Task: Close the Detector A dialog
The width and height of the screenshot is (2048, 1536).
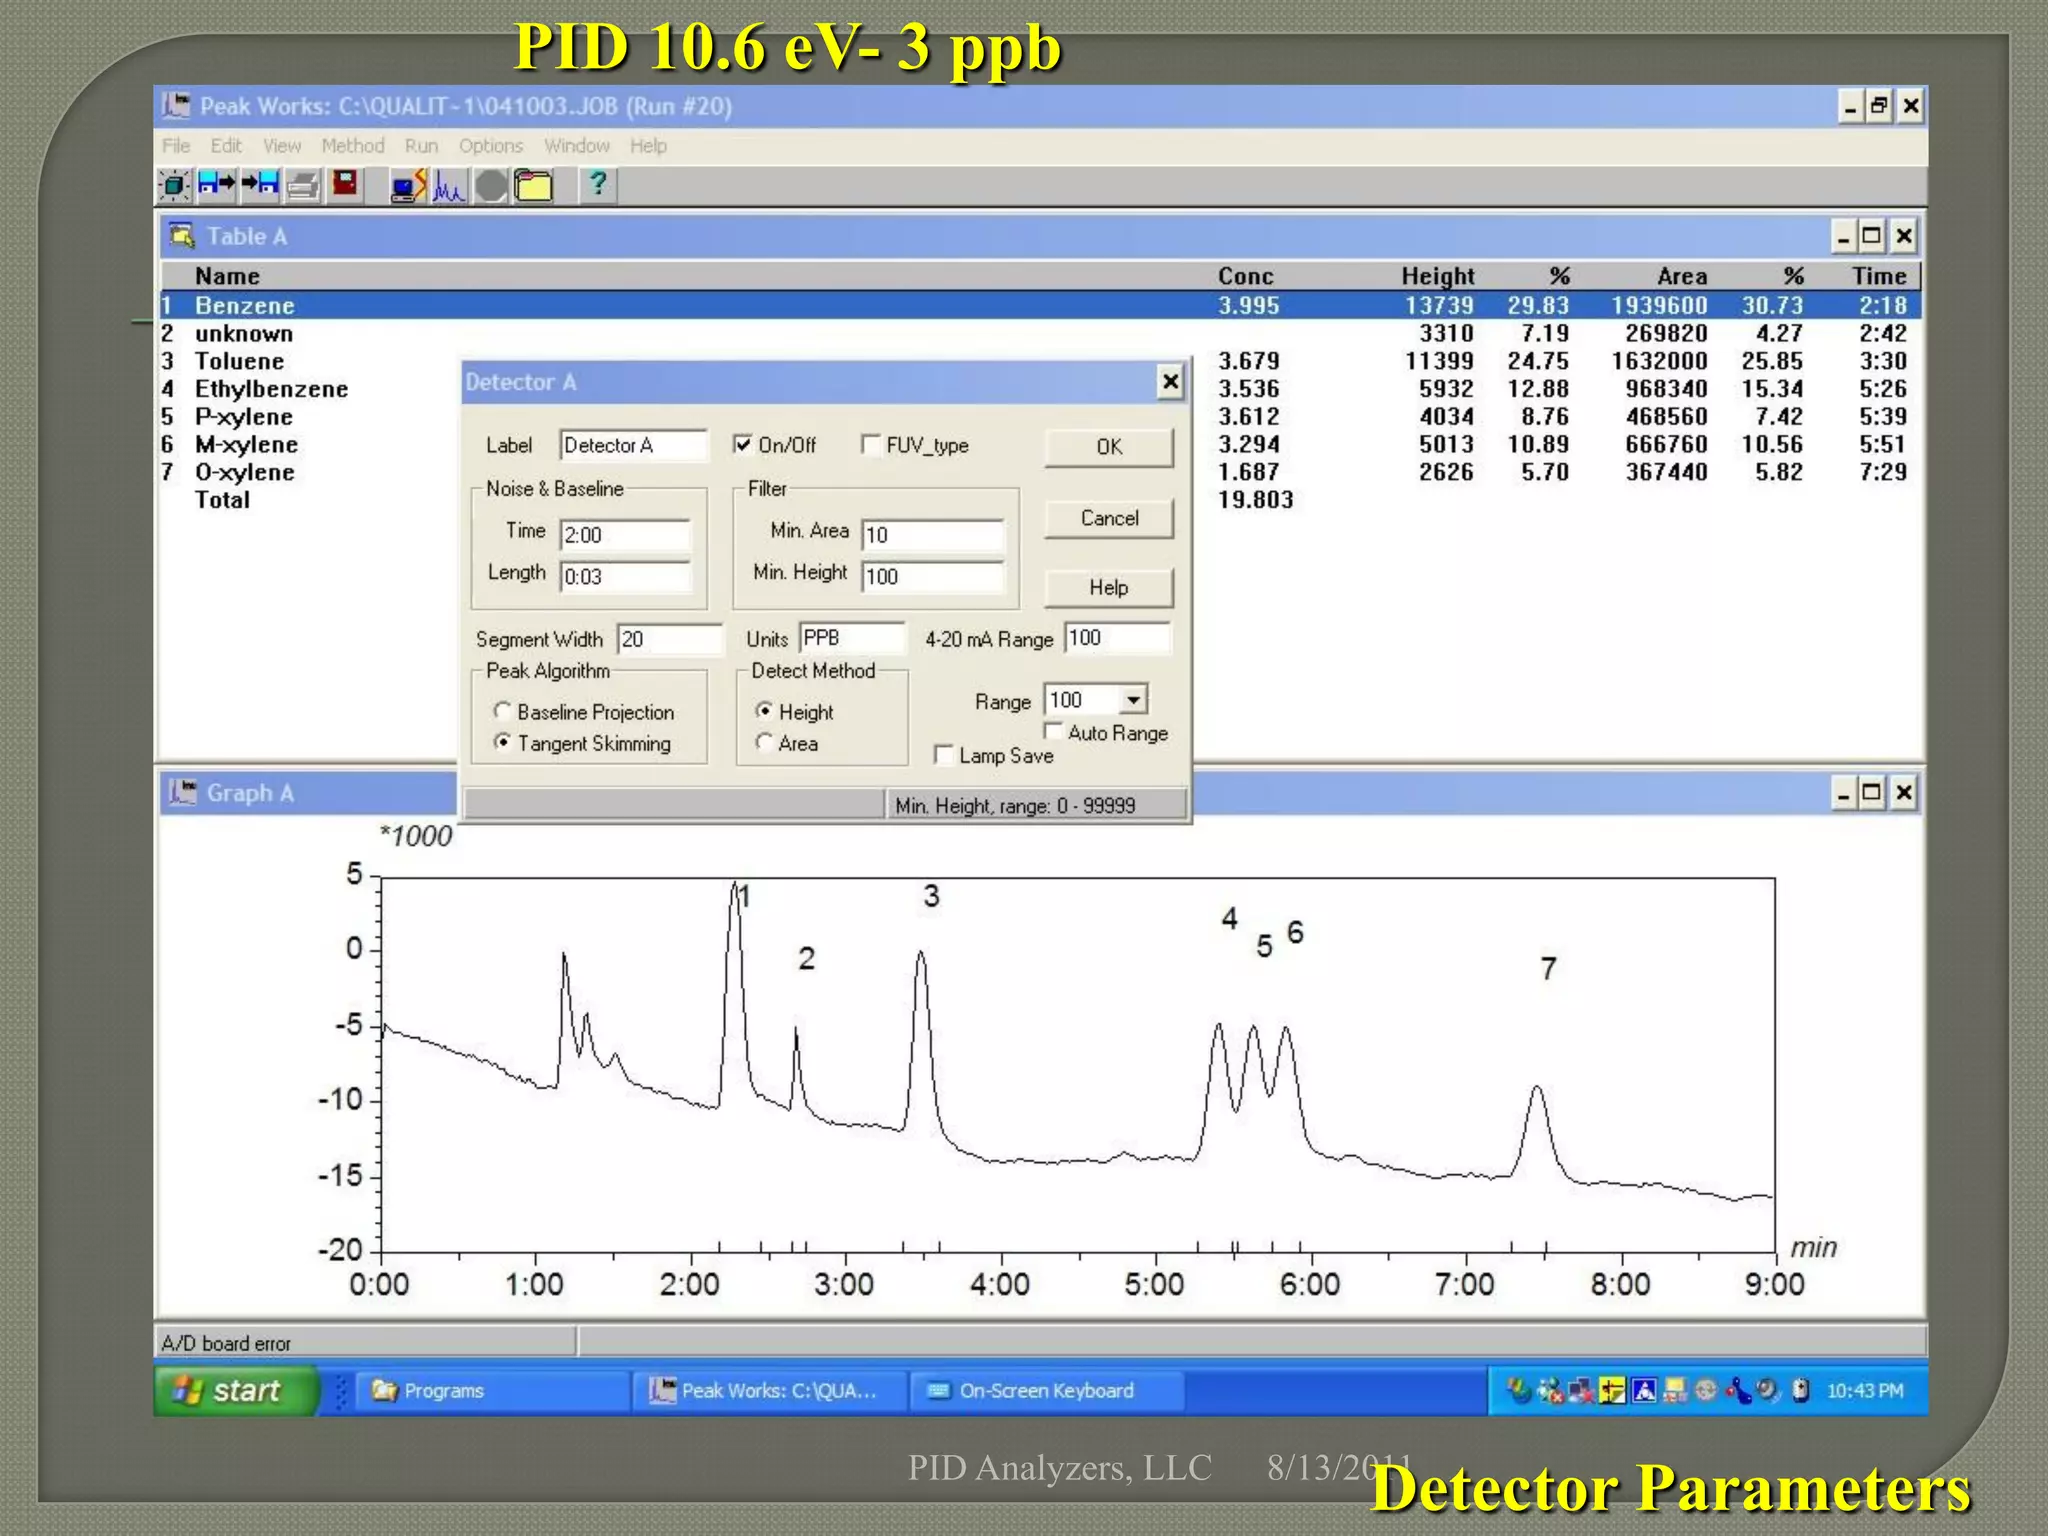Action: (1170, 381)
